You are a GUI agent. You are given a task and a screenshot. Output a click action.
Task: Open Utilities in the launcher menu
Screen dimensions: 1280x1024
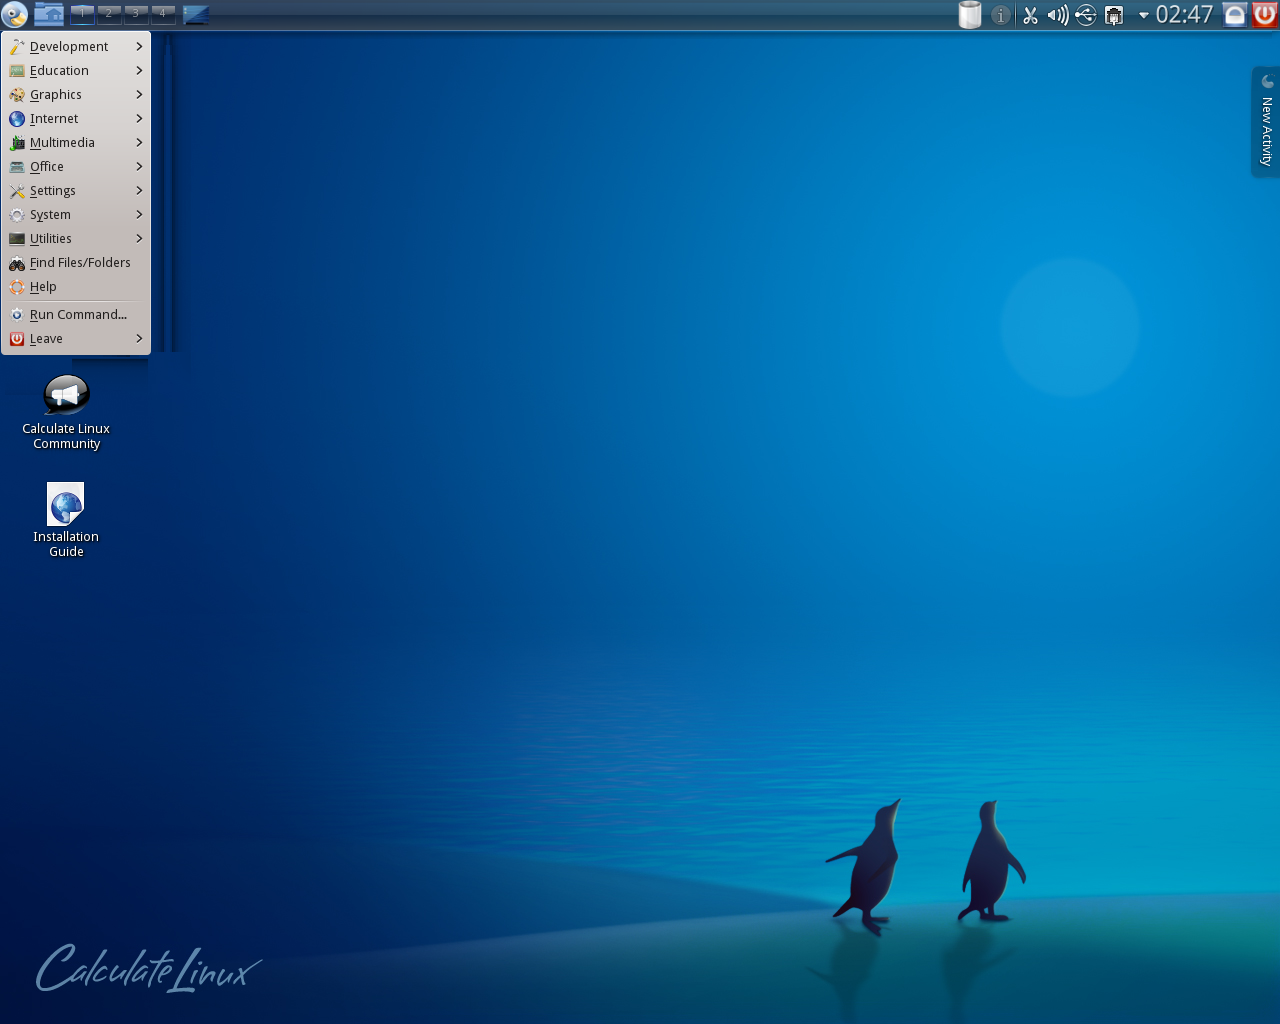click(76, 239)
